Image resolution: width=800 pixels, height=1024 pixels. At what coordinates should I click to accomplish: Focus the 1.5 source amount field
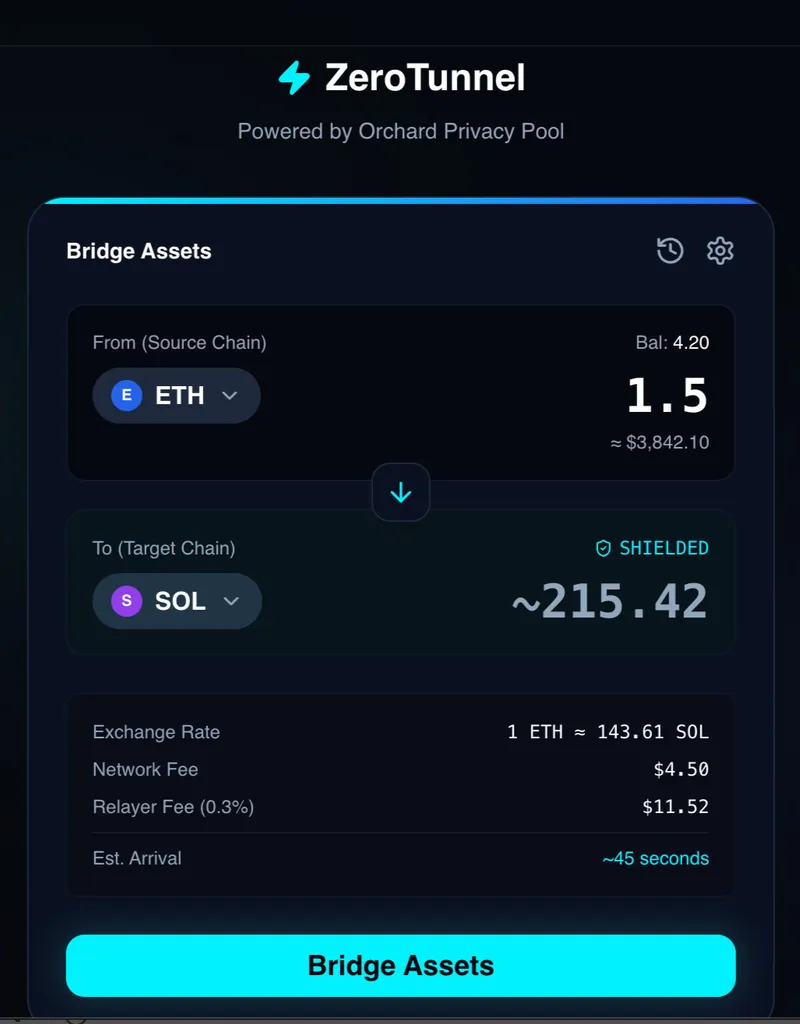point(667,396)
